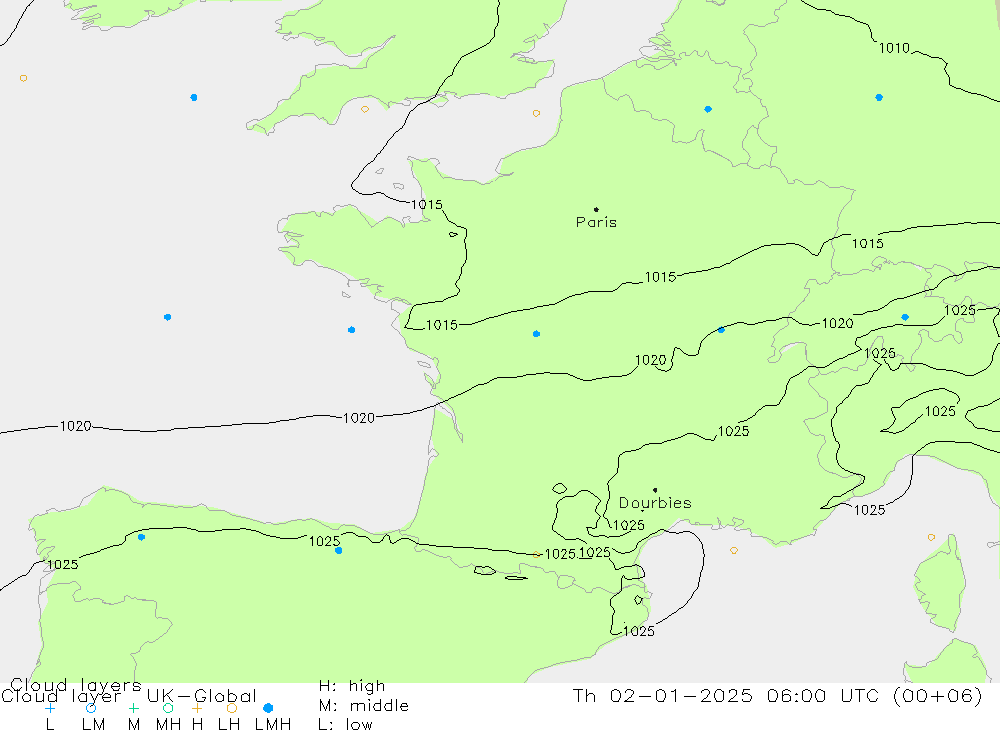This screenshot has width=1000, height=733.
Task: Click the '1025' label over northwest Spain
Action: tap(62, 564)
